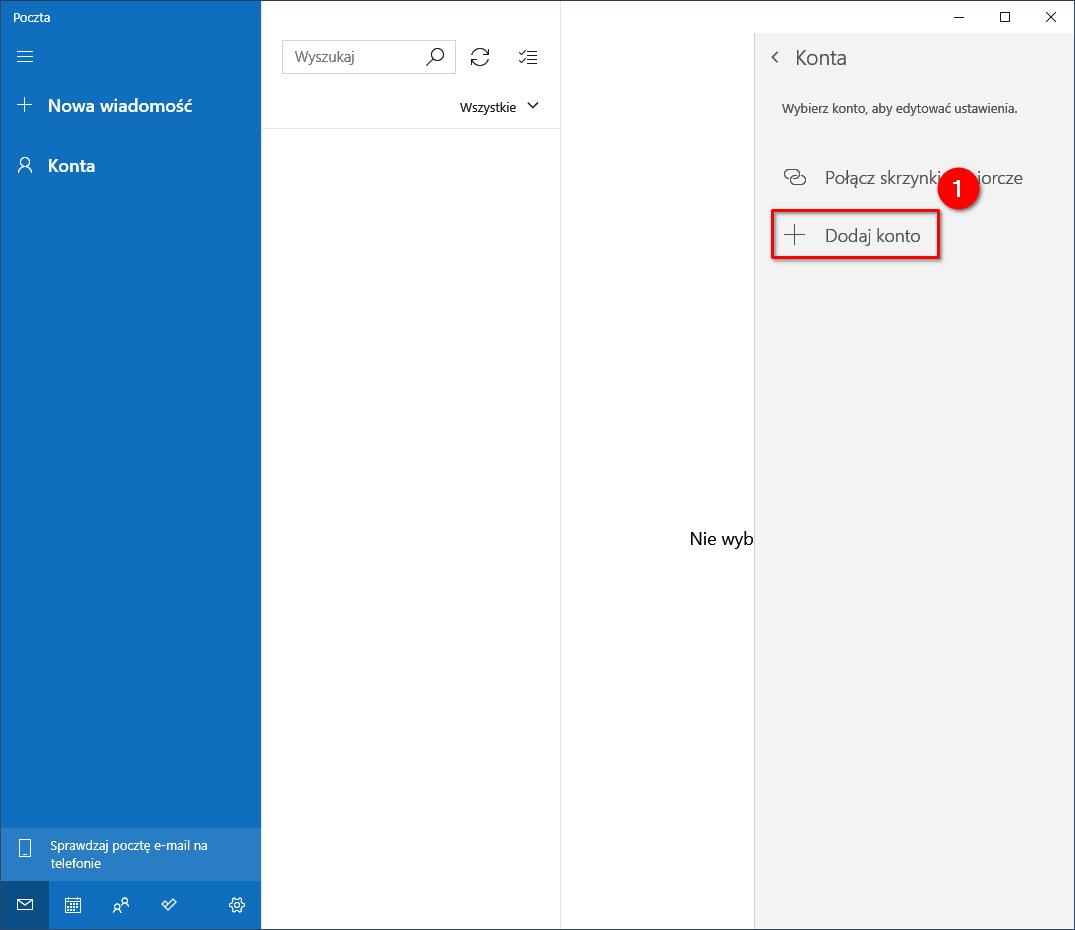Maximize the Poczta window
Viewport: 1075px width, 930px height.
[1005, 17]
